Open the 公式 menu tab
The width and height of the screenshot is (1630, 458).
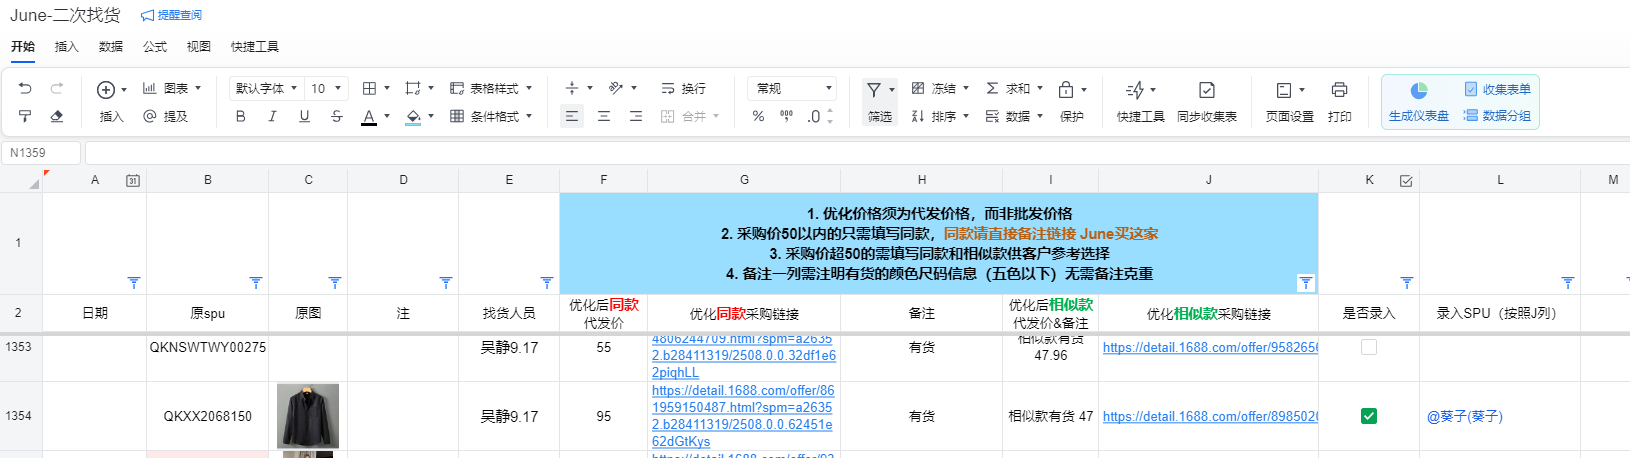pyautogui.click(x=155, y=47)
